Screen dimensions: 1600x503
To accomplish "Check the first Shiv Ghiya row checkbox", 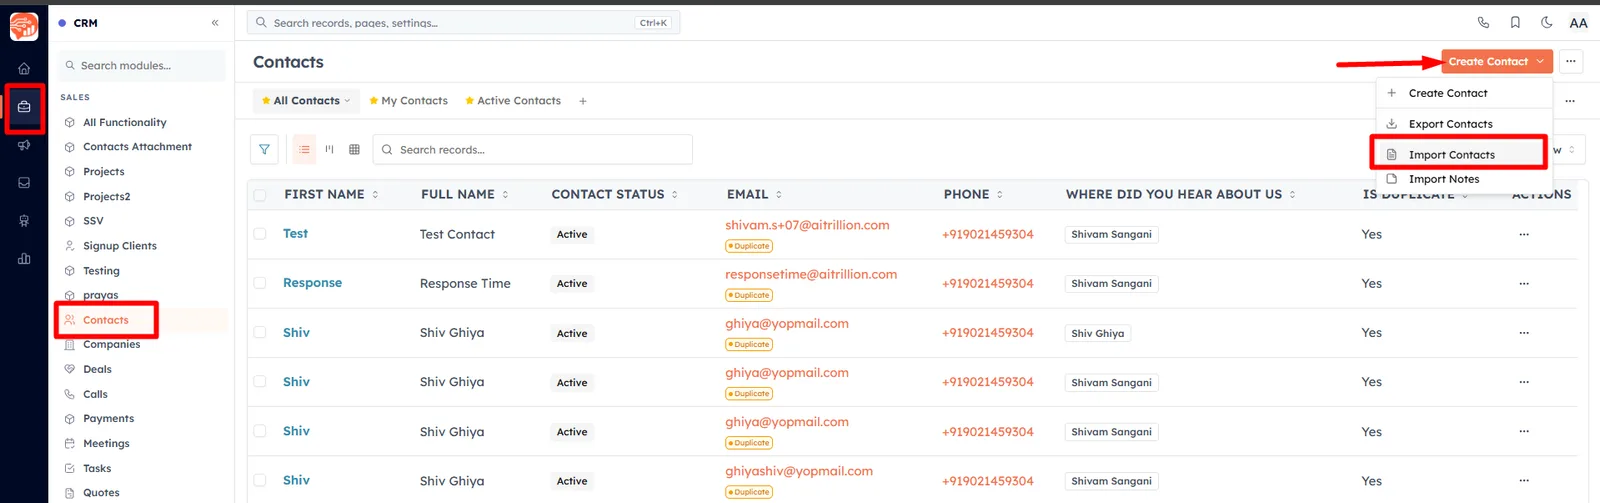I will [x=260, y=332].
